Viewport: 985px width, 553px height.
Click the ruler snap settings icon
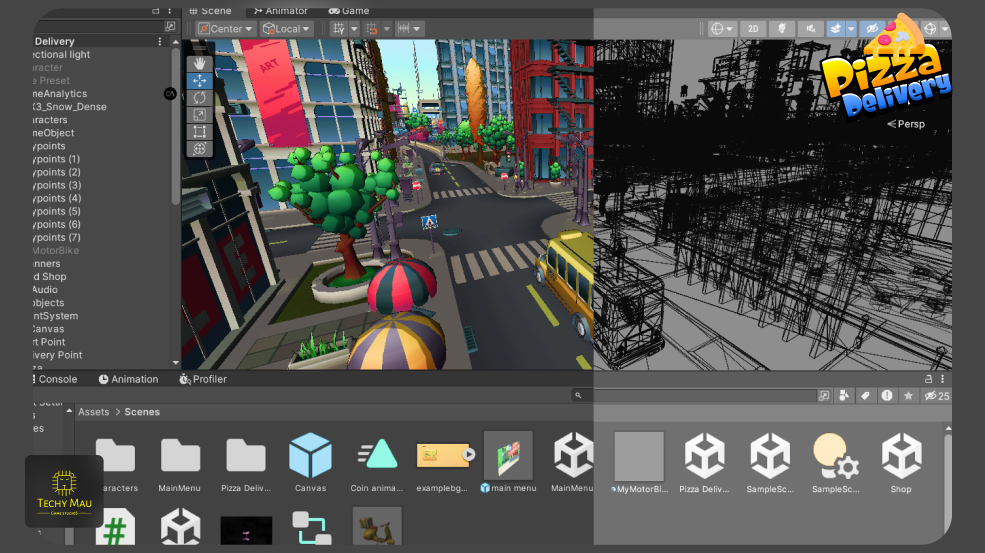point(403,28)
